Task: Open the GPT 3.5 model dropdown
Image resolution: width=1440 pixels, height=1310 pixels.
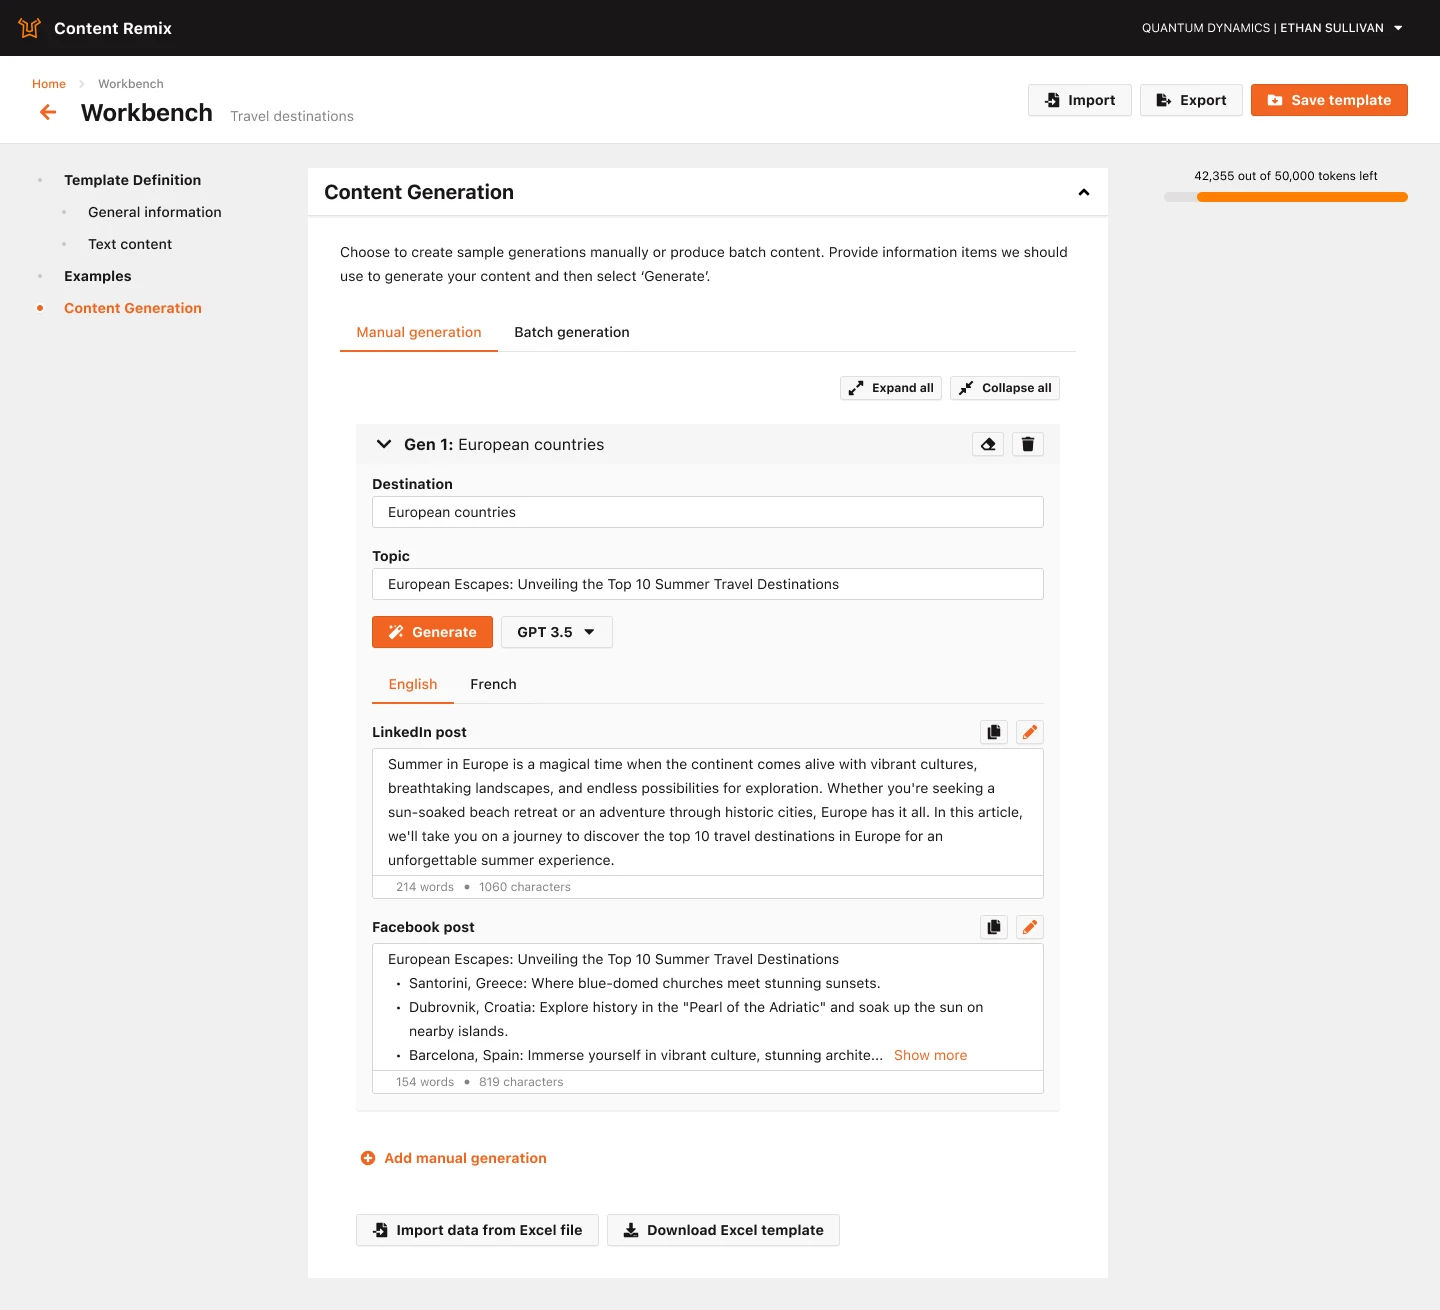Action: click(x=557, y=632)
